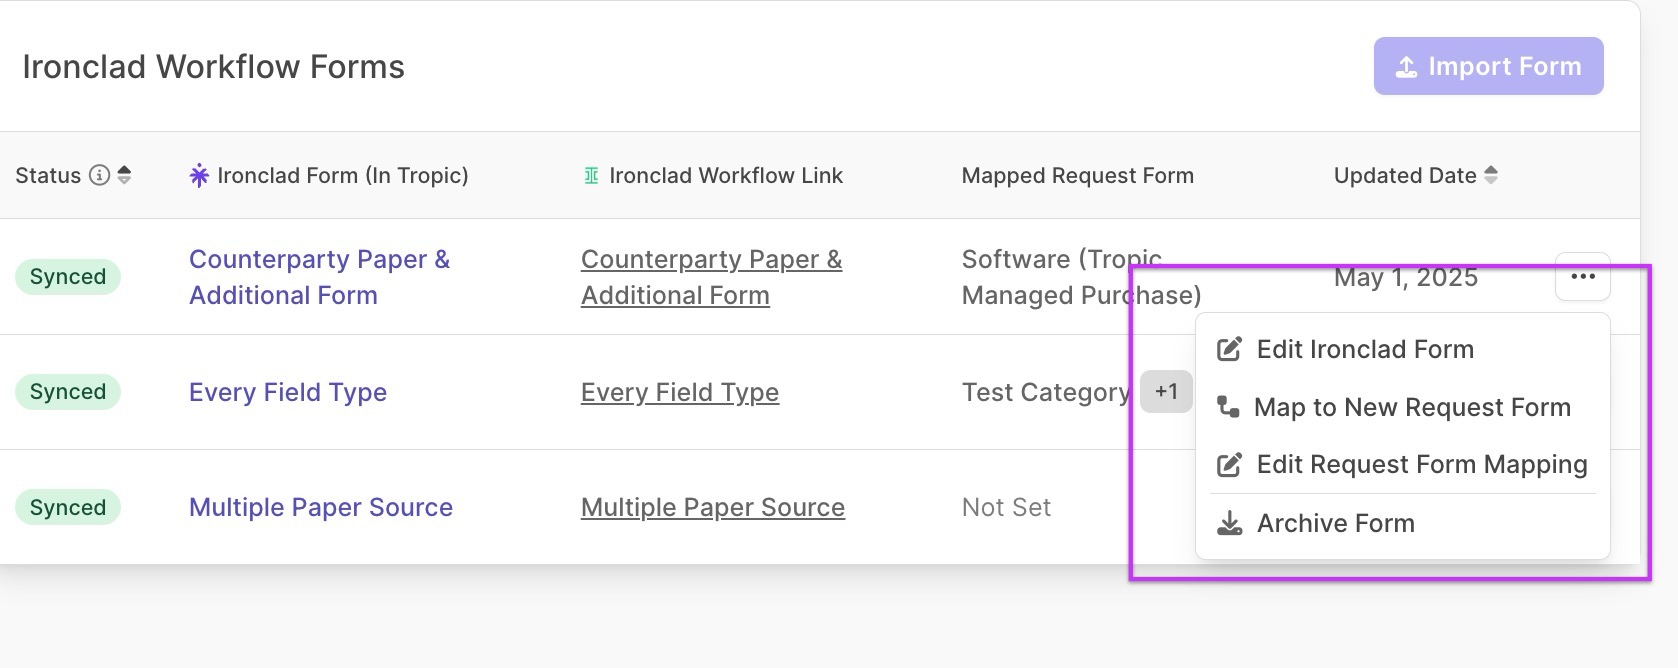Sort by Updated Date arrows
The height and width of the screenshot is (668, 1678).
tap(1490, 176)
